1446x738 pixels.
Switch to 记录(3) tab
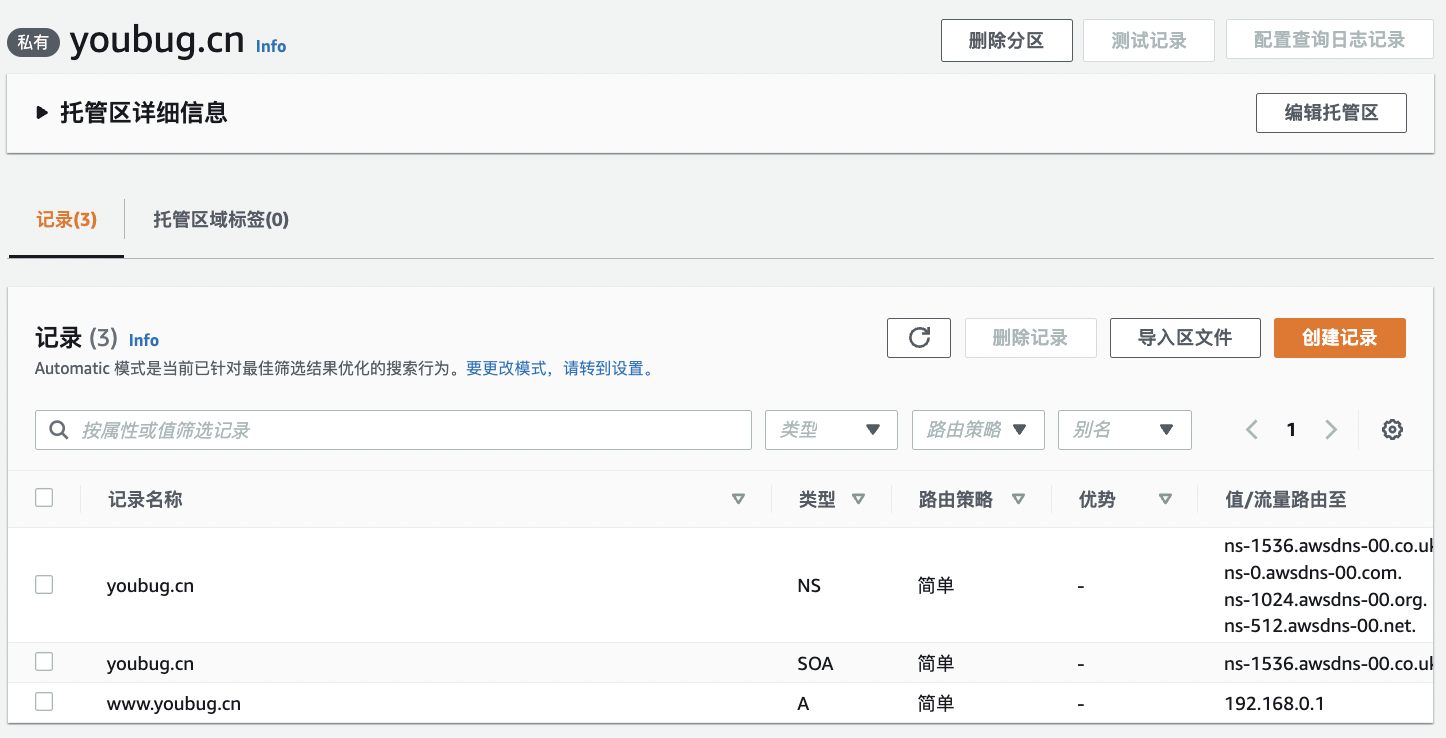point(67,220)
